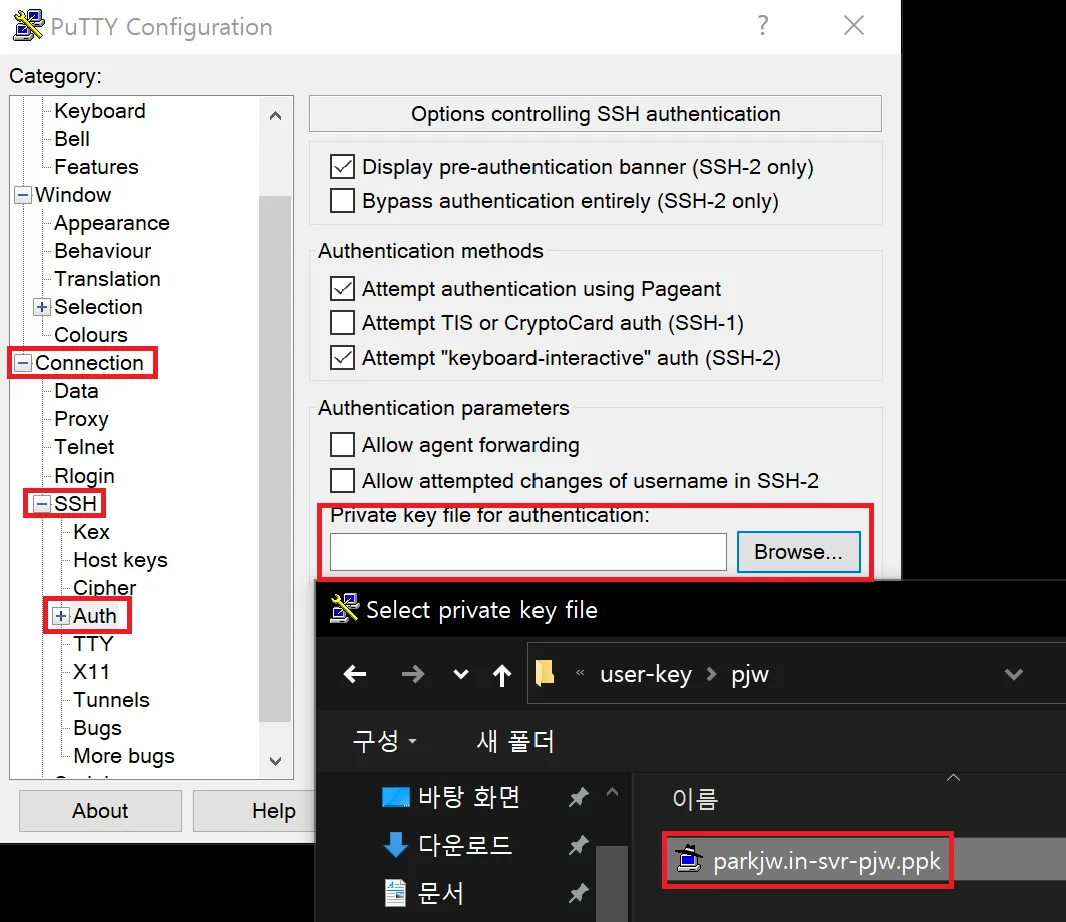This screenshot has height=922, width=1066.
Task: Click the document icon beside 문서
Action: tap(395, 893)
